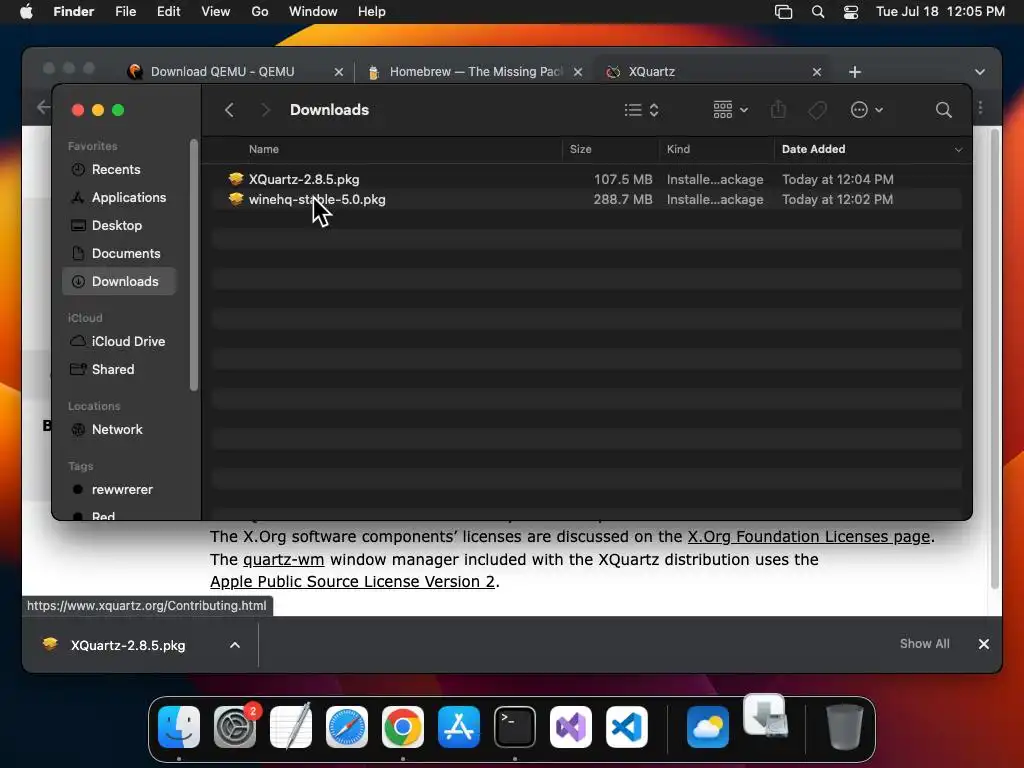The image size is (1024, 768).
Task: Switch Finder list view style
Action: click(641, 110)
